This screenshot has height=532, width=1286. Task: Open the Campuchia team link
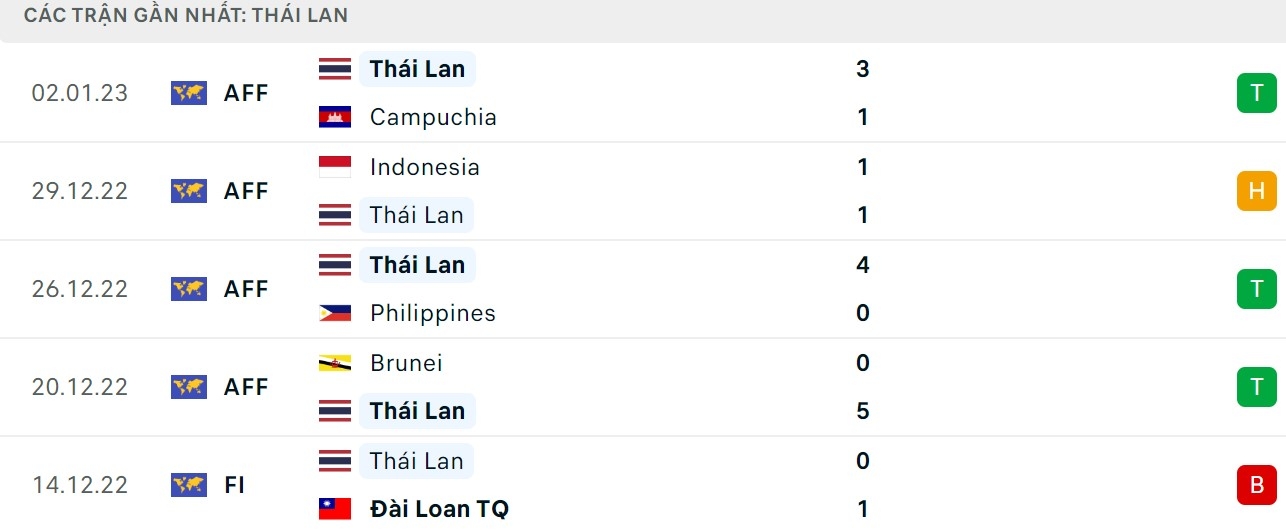coord(433,117)
